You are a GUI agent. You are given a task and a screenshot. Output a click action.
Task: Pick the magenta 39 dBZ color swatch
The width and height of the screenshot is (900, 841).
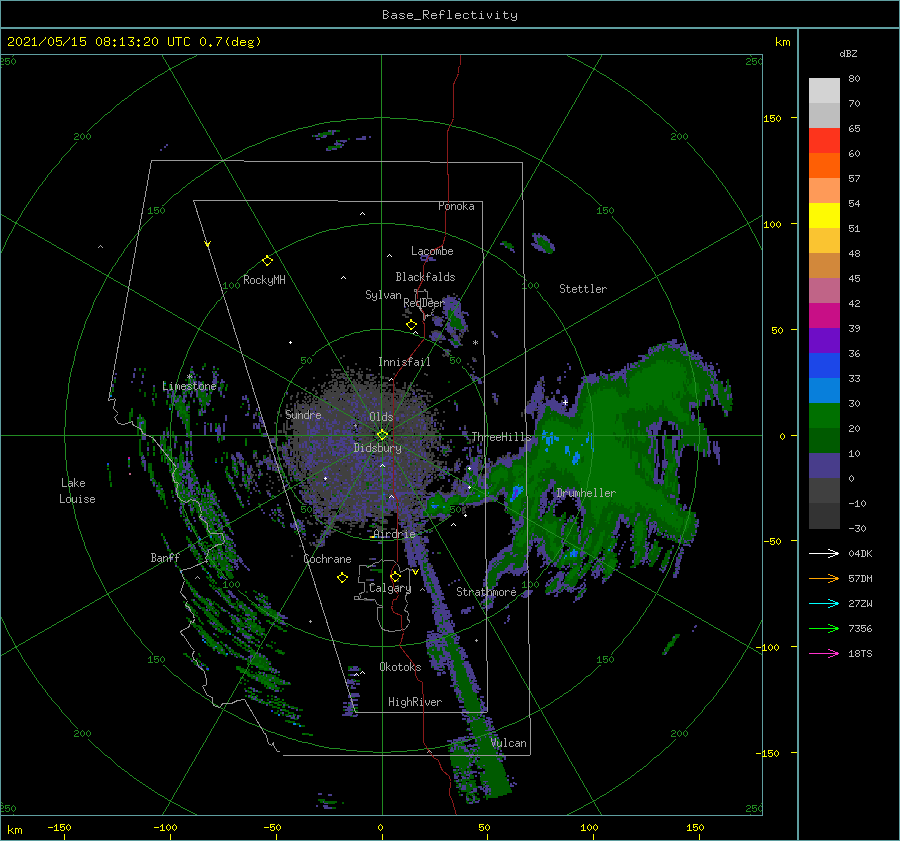point(824,316)
